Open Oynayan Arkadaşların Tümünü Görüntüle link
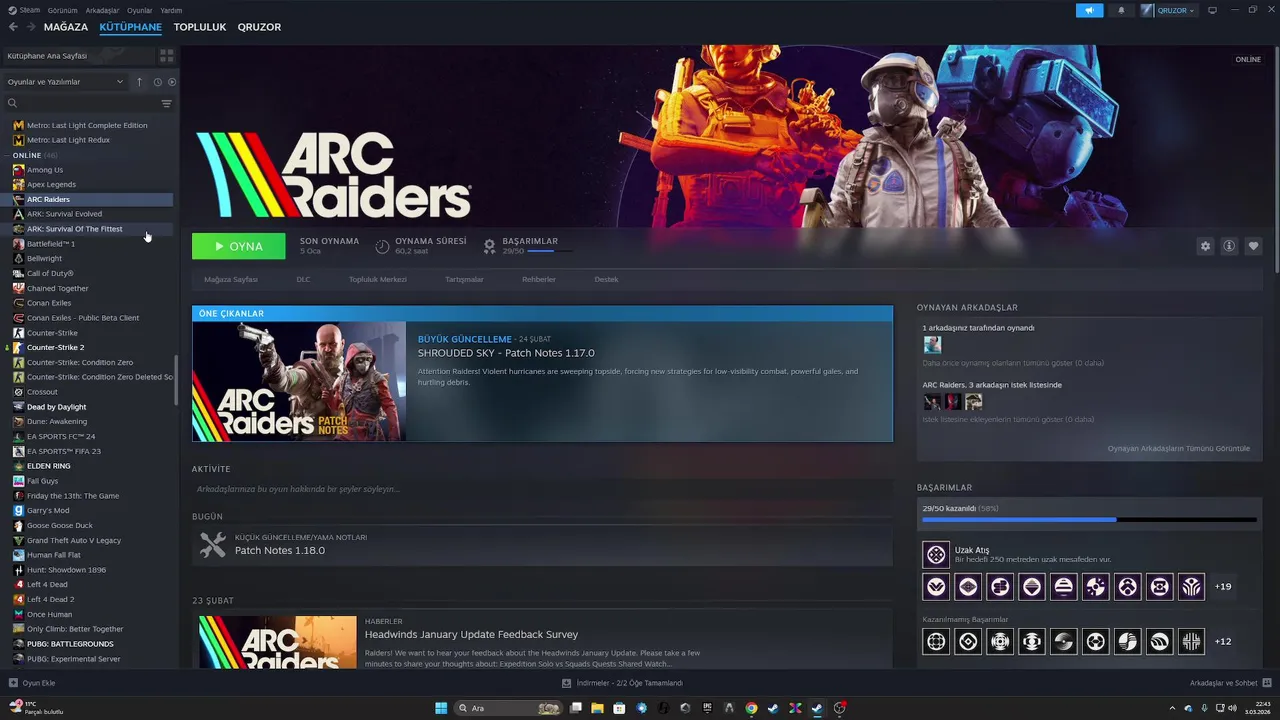Screen dimensions: 1280x720 pyautogui.click(x=1178, y=448)
